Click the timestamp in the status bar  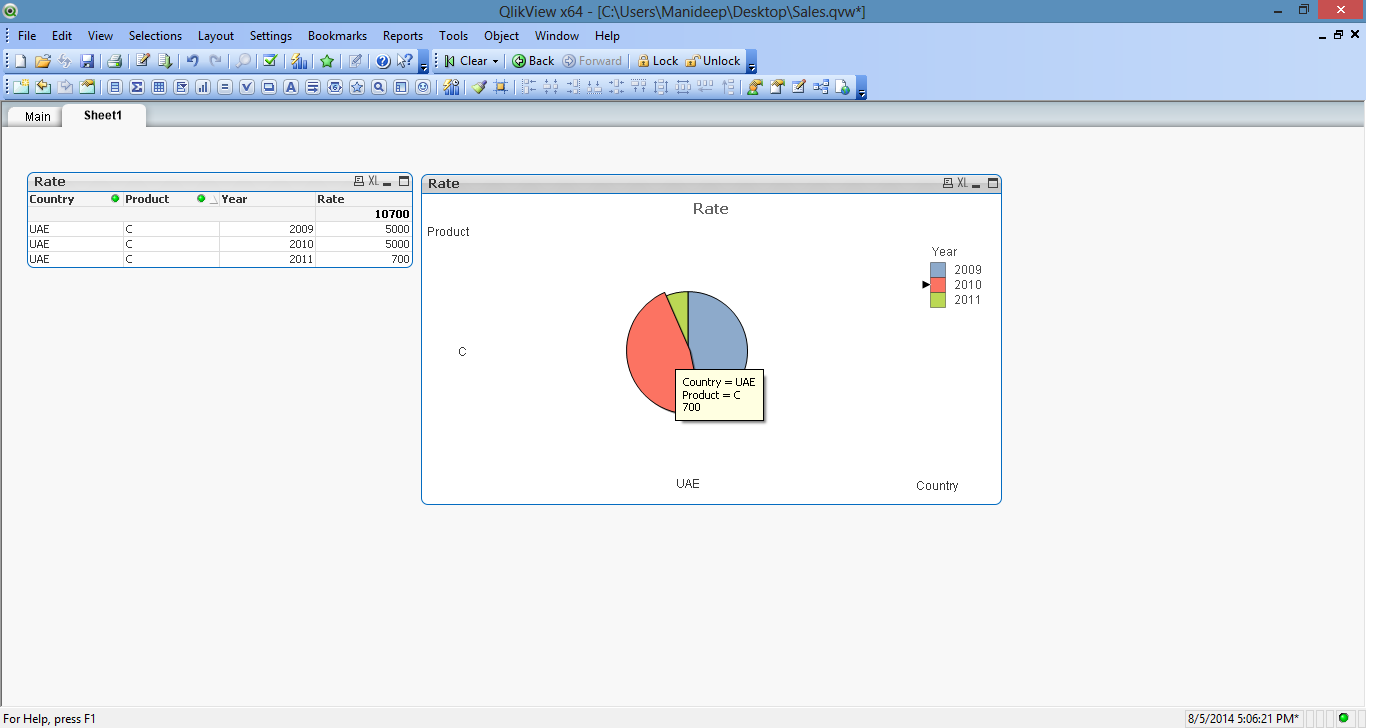click(1243, 718)
